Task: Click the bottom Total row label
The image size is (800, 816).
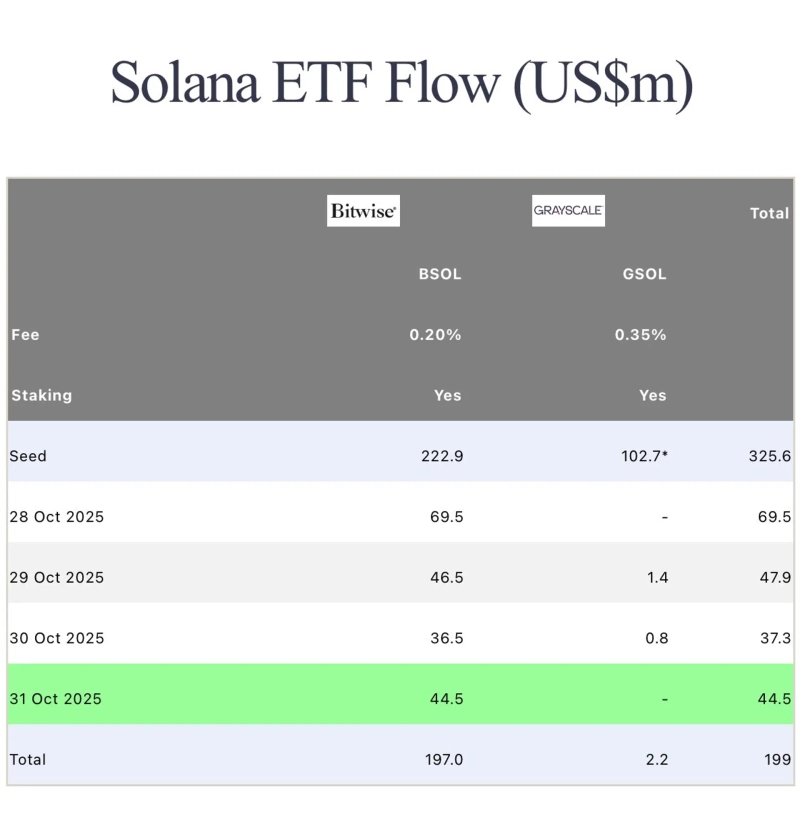Action: coord(28,760)
